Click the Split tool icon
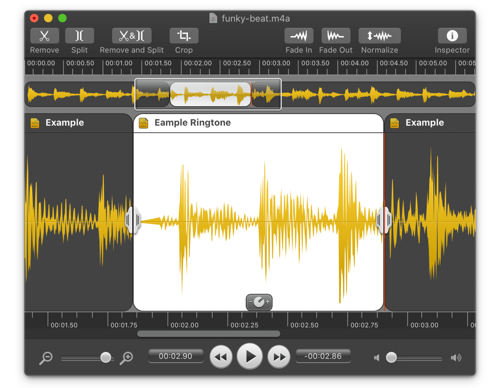 [79, 36]
